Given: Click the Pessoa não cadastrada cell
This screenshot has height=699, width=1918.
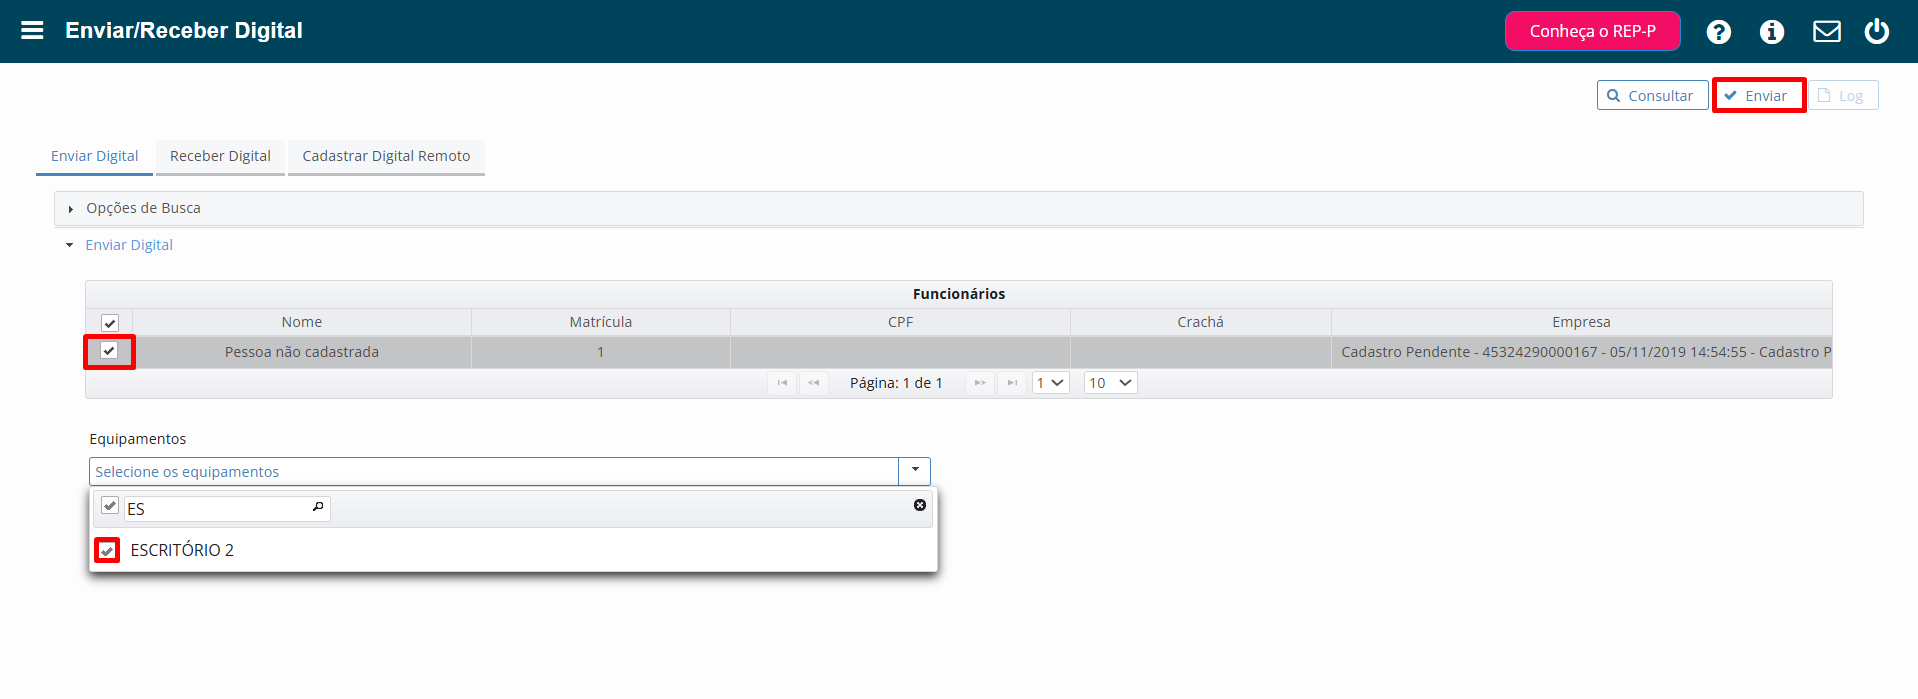Looking at the screenshot, I should [302, 352].
